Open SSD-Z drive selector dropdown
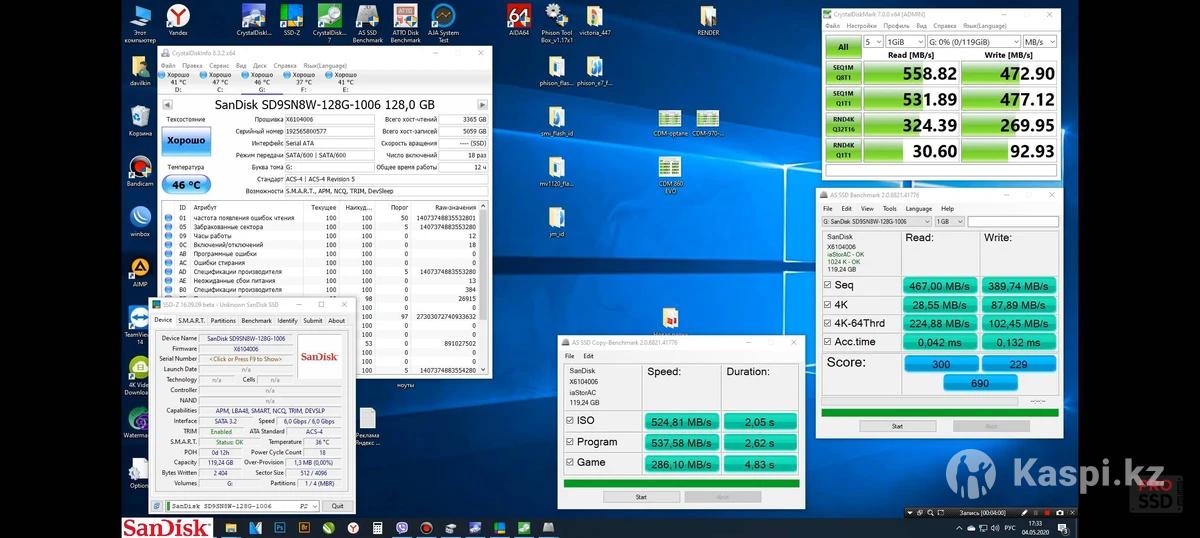 click(x=313, y=506)
